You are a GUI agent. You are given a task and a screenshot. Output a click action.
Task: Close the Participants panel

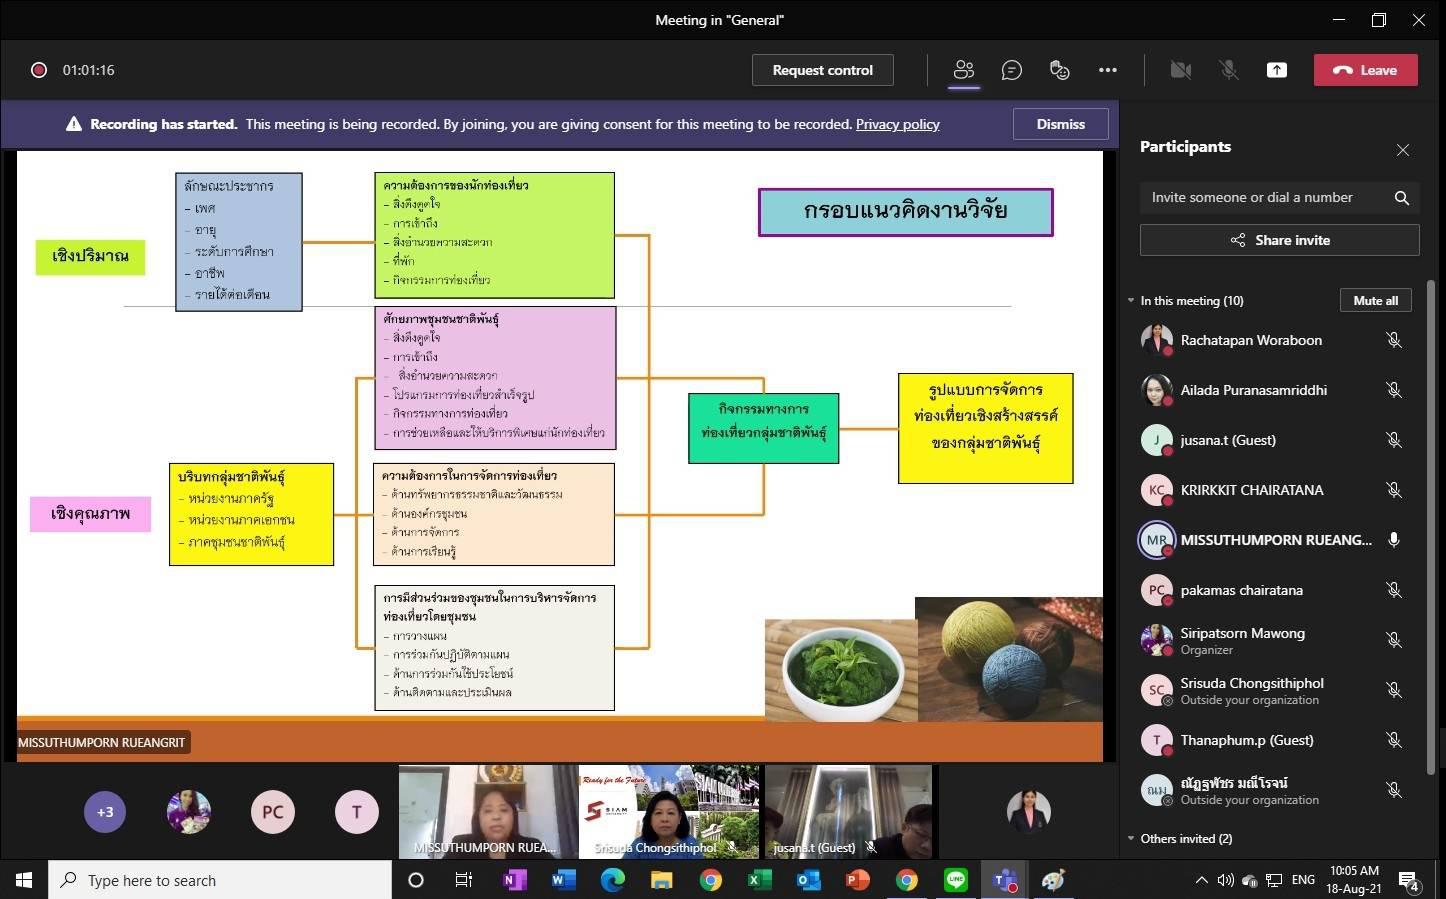click(1403, 150)
